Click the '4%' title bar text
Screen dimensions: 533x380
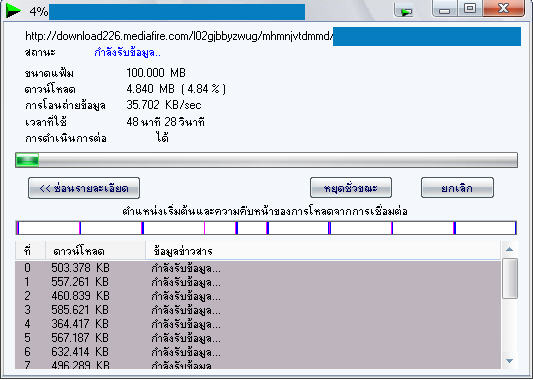pyautogui.click(x=38, y=12)
